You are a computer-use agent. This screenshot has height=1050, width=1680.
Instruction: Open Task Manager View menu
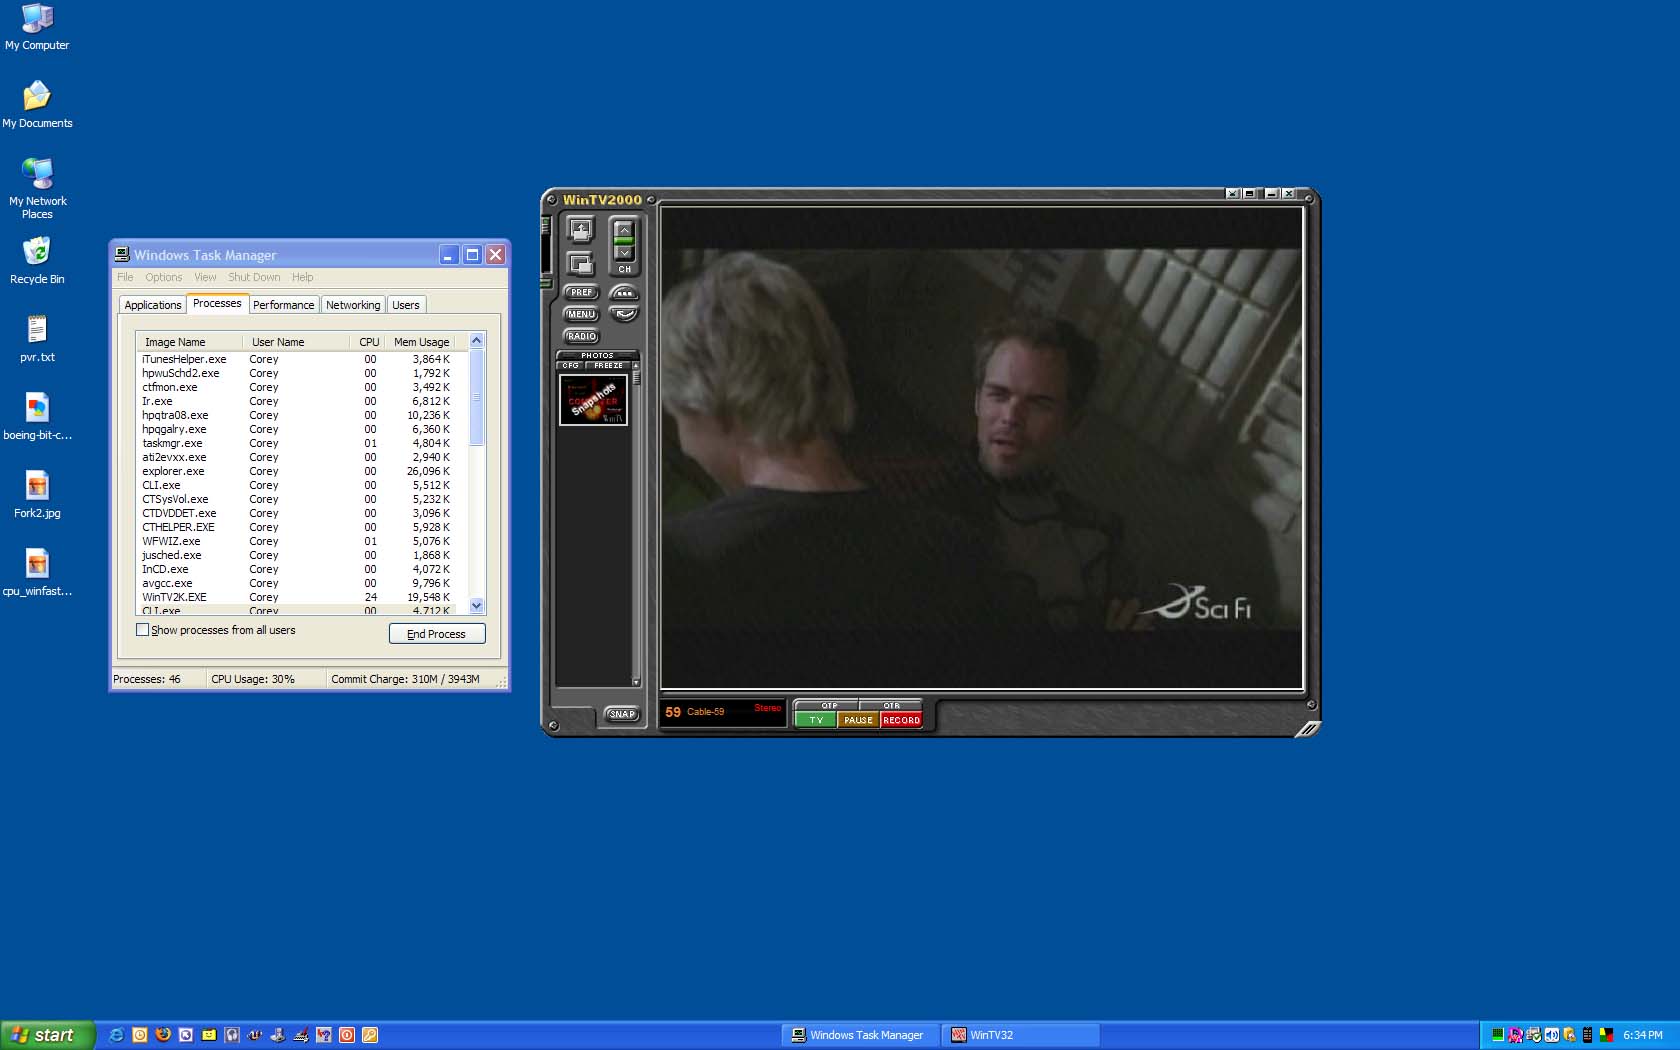205,277
